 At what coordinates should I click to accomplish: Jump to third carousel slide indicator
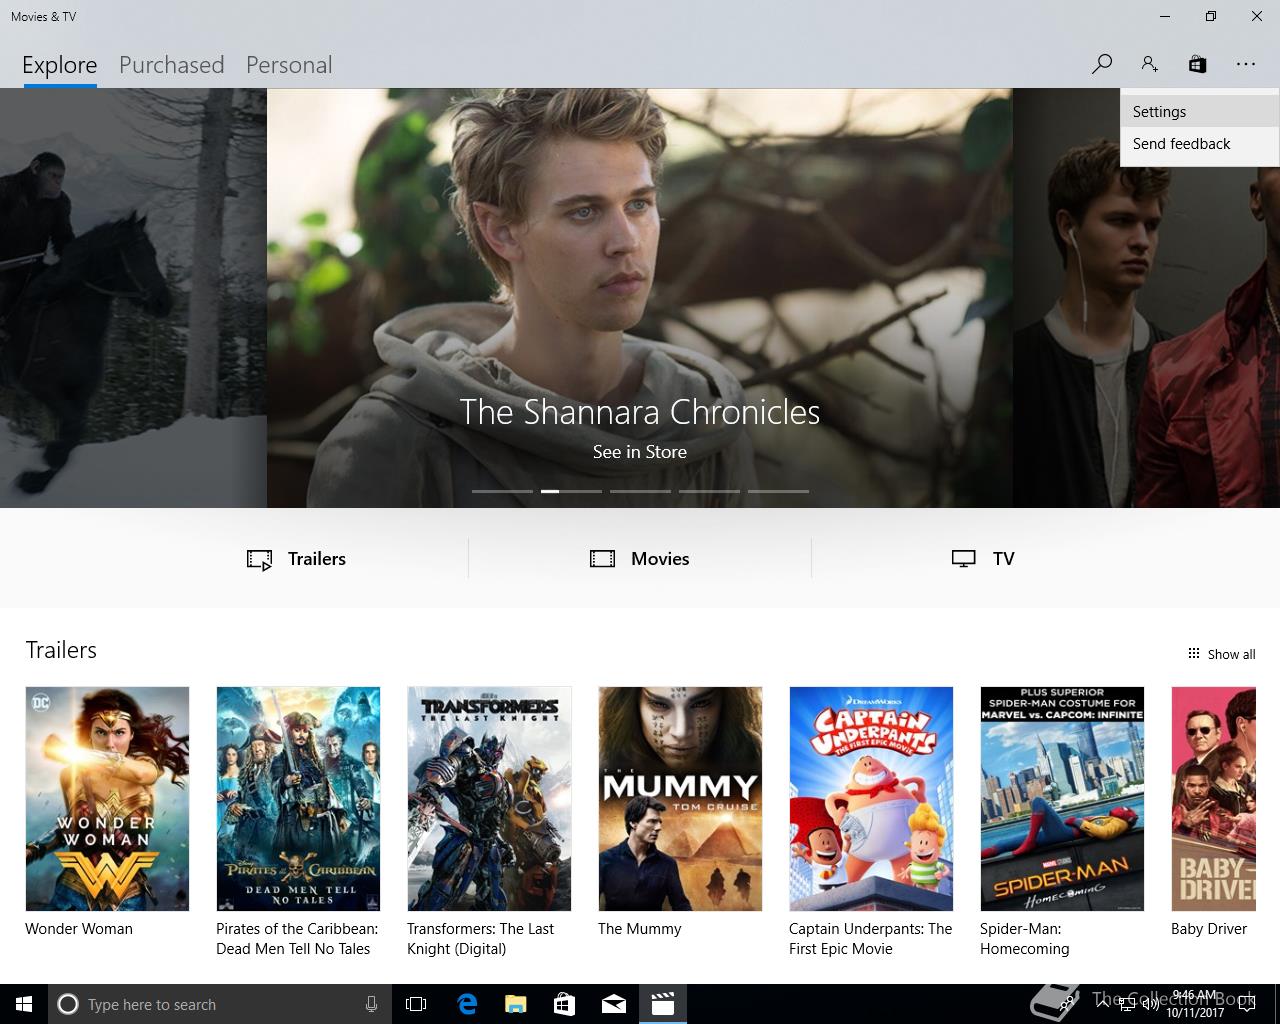coord(640,491)
